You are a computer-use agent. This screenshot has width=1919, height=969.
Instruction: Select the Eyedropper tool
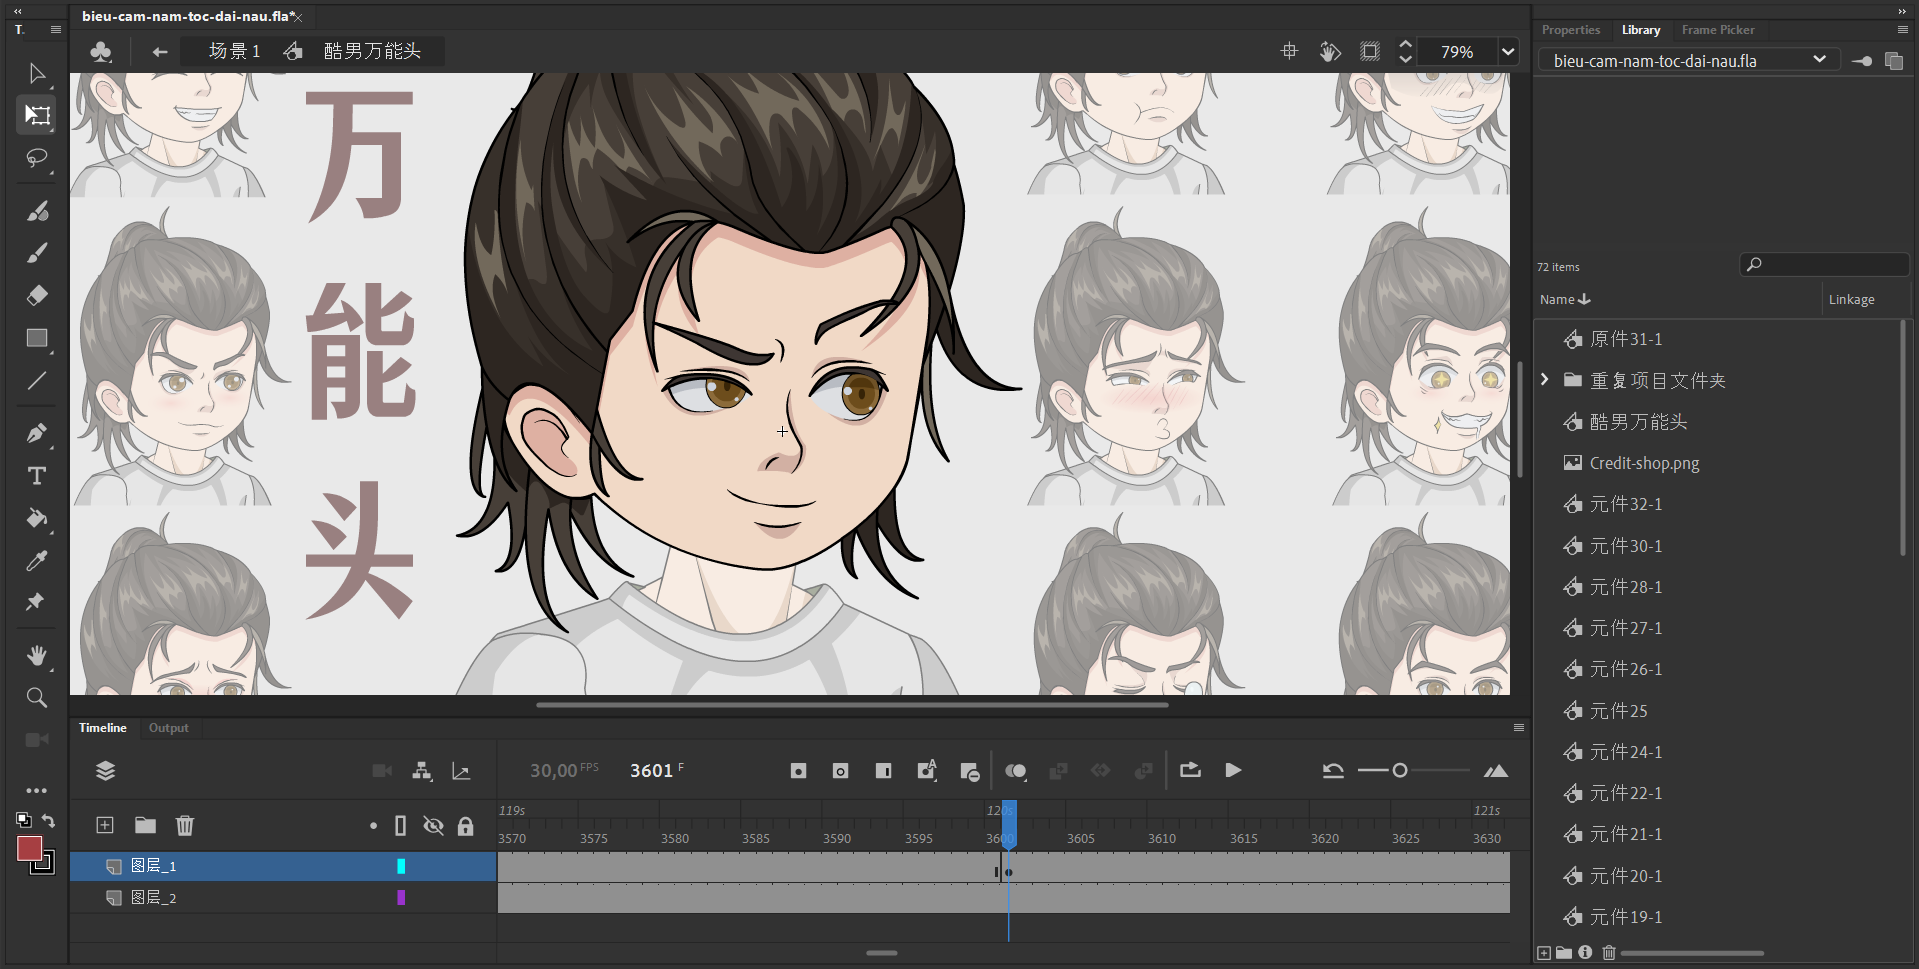(x=37, y=560)
